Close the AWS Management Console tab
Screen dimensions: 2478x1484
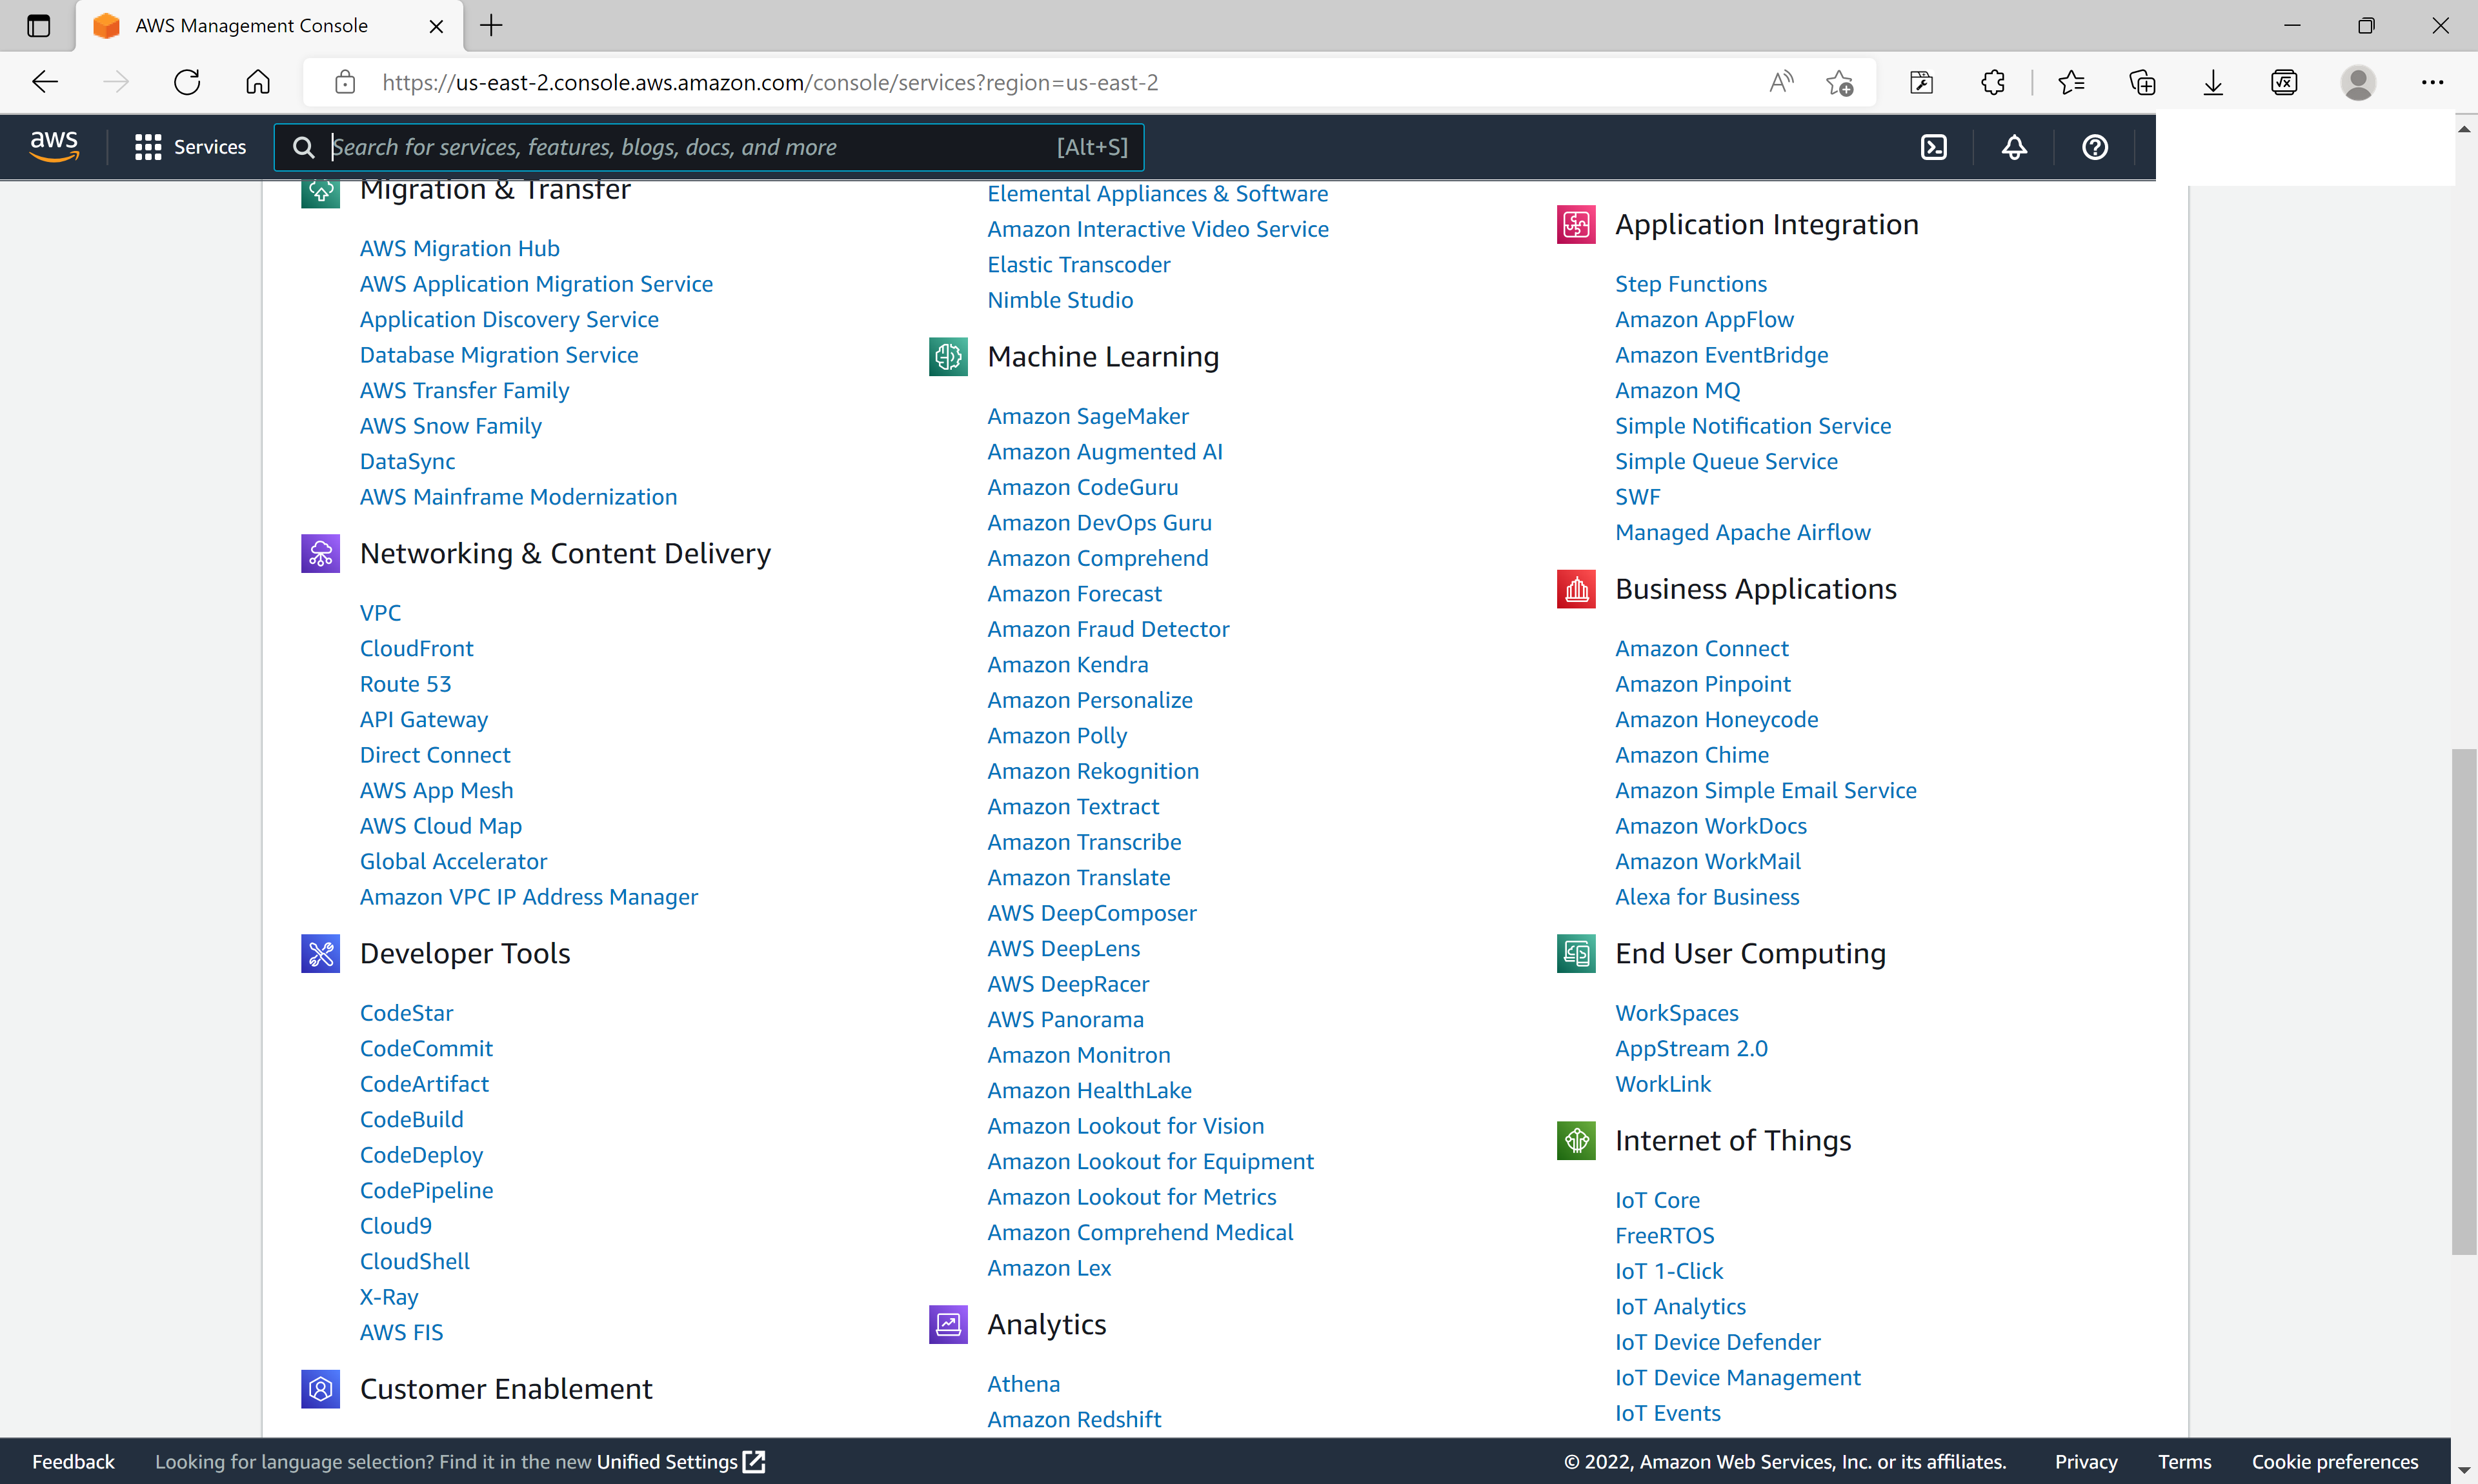tap(436, 26)
